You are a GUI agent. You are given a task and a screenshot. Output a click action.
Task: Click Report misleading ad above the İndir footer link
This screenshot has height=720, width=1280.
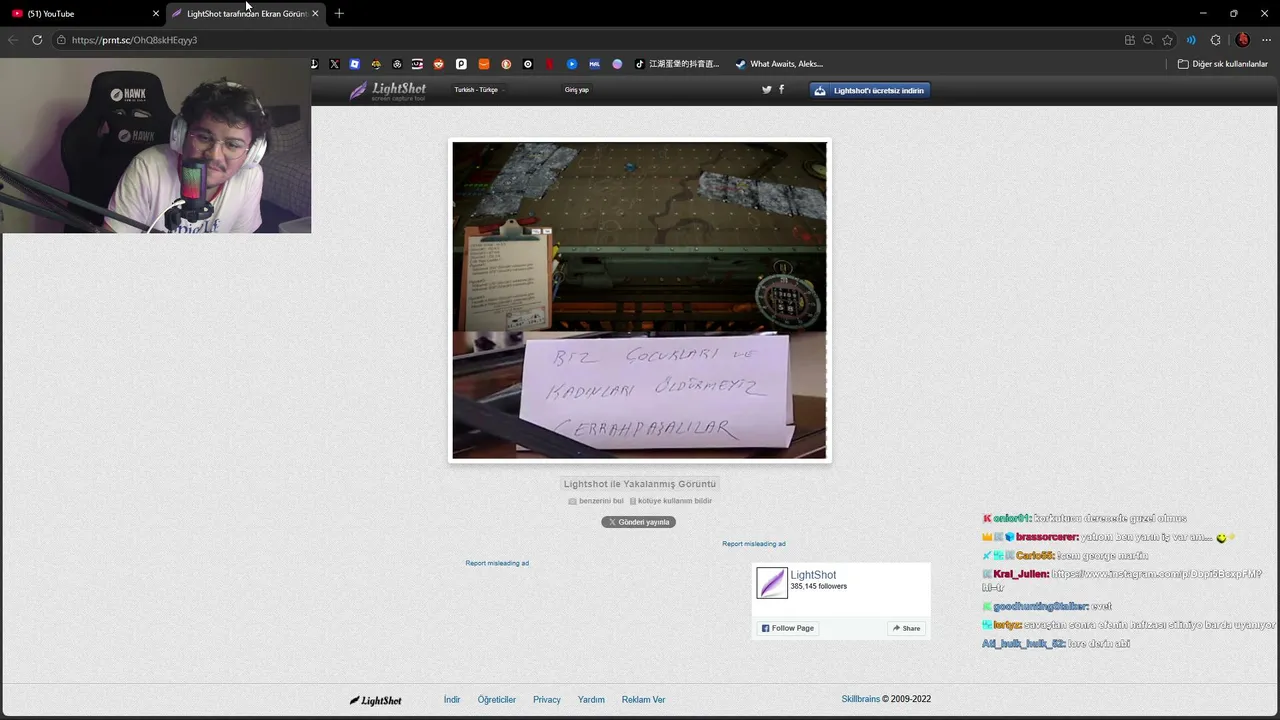coord(497,563)
